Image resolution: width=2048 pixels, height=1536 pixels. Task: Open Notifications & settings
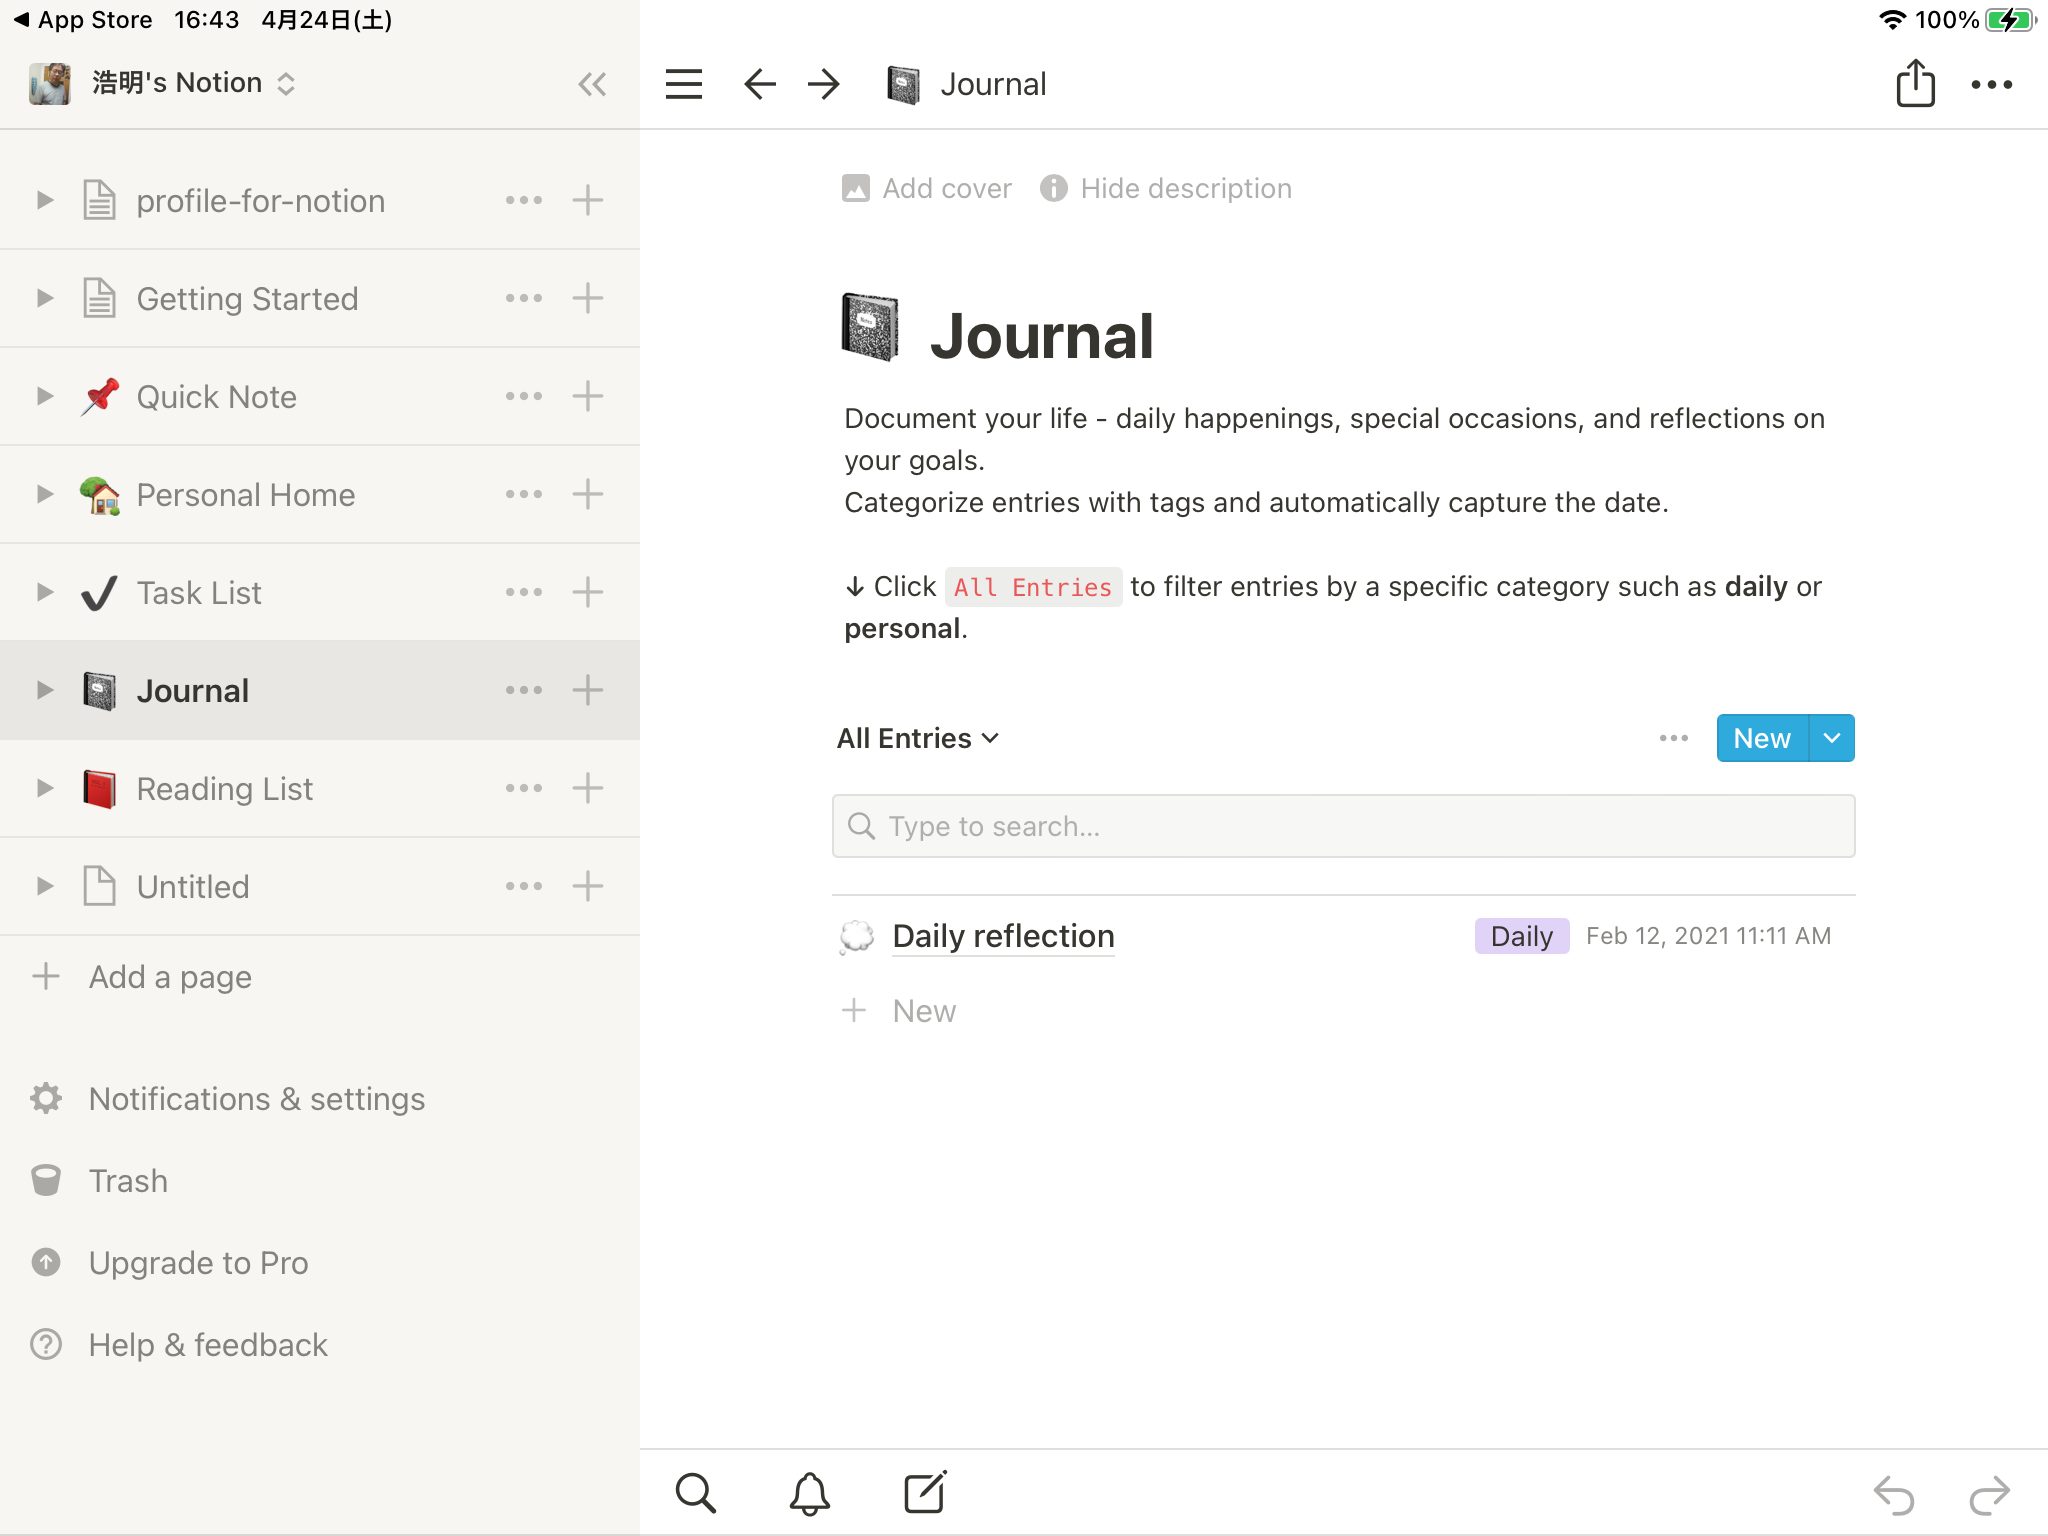pyautogui.click(x=257, y=1099)
